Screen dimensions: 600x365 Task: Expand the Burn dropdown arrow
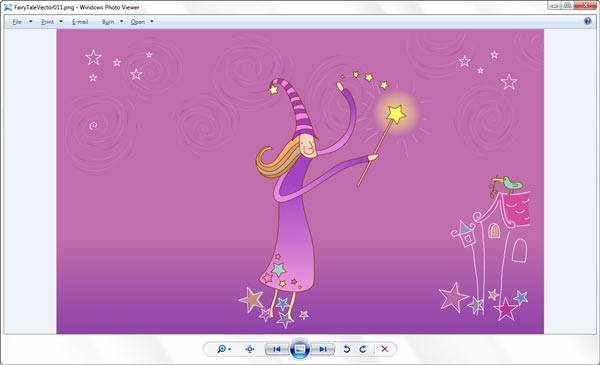point(121,22)
